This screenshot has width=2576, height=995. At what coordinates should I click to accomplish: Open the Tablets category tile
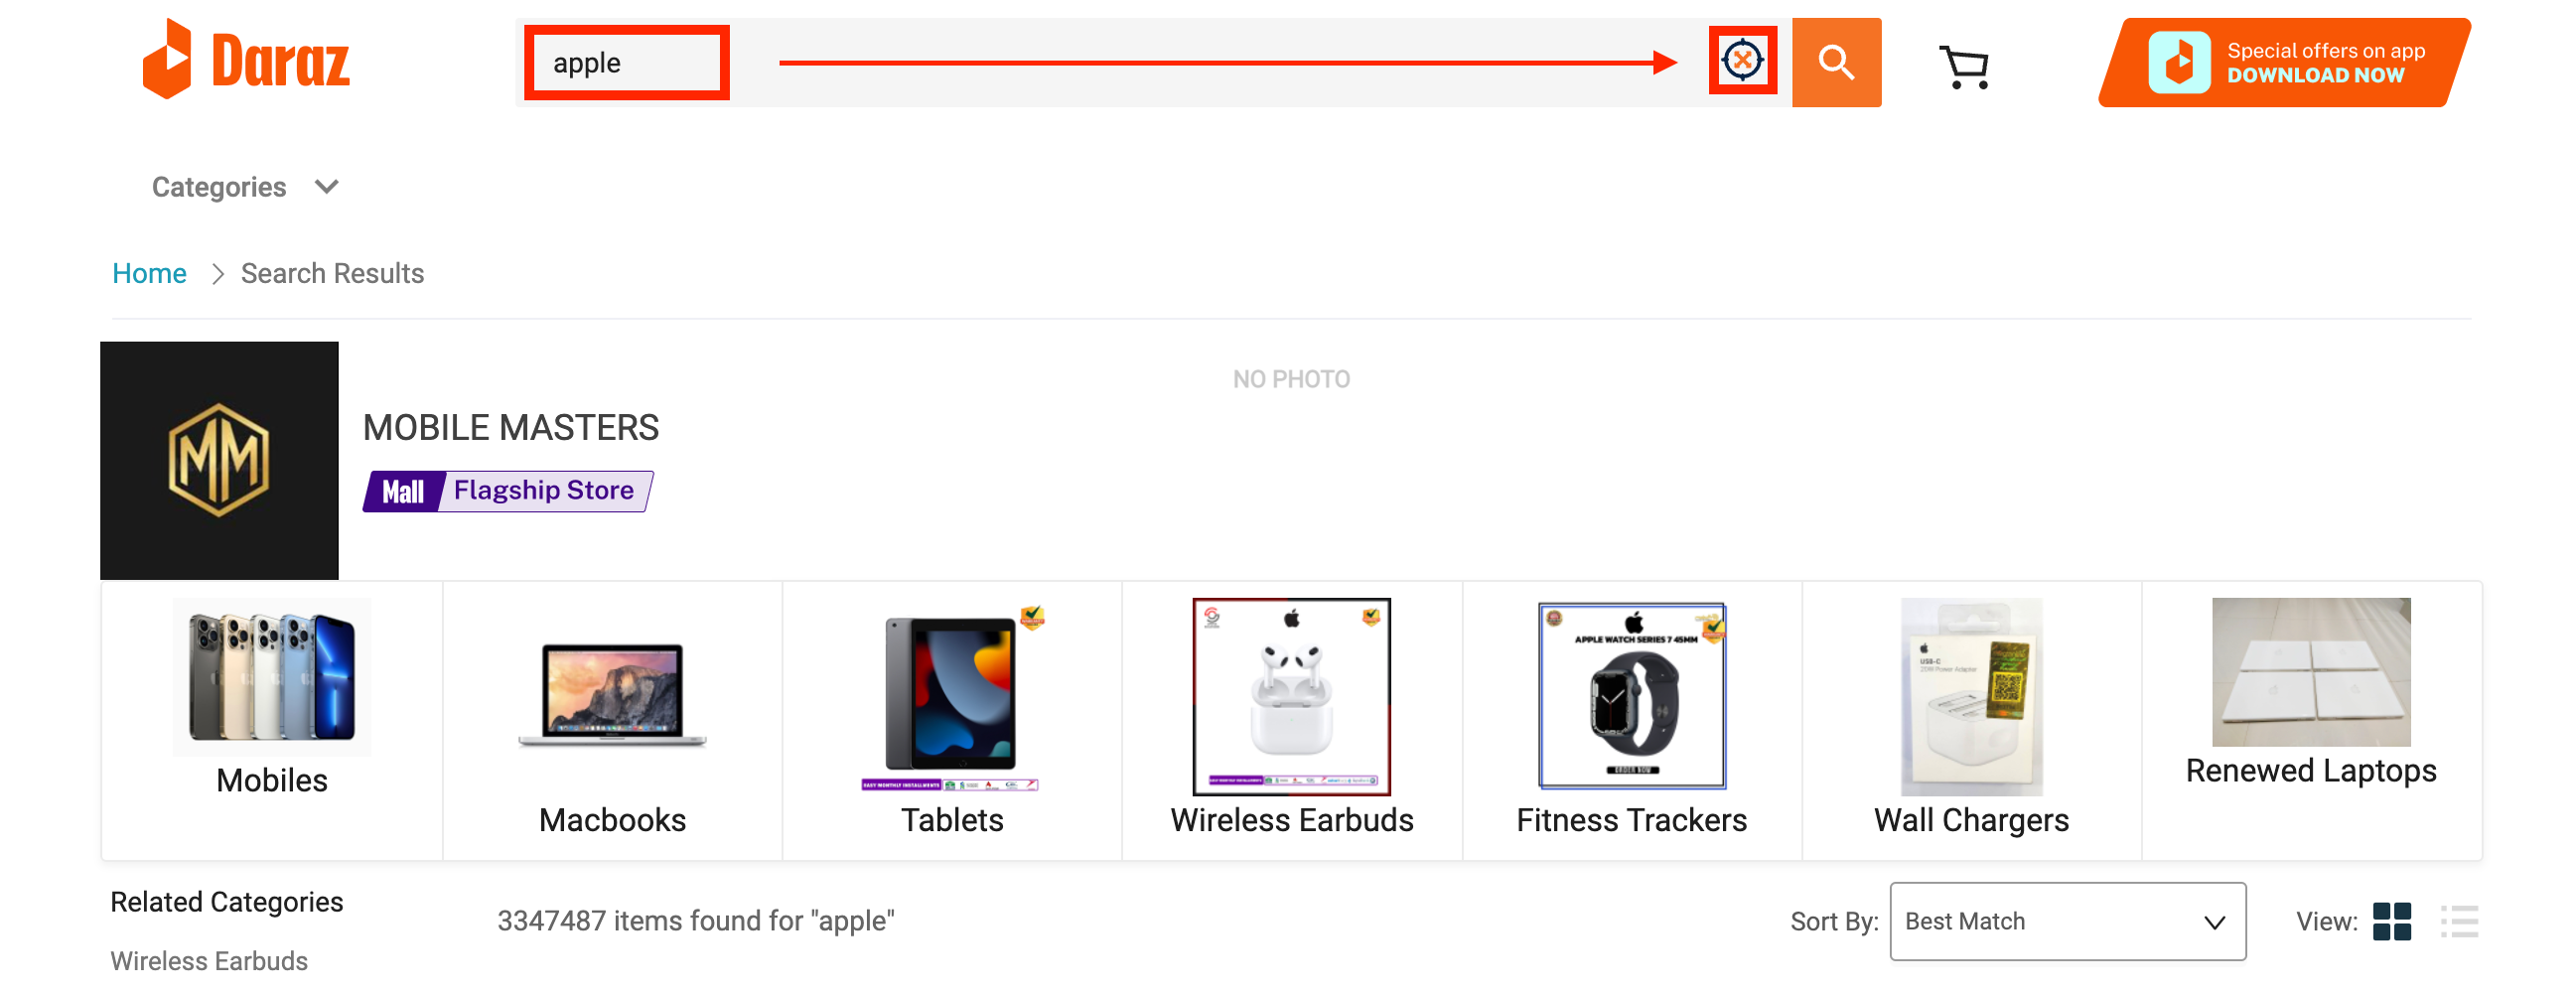952,720
